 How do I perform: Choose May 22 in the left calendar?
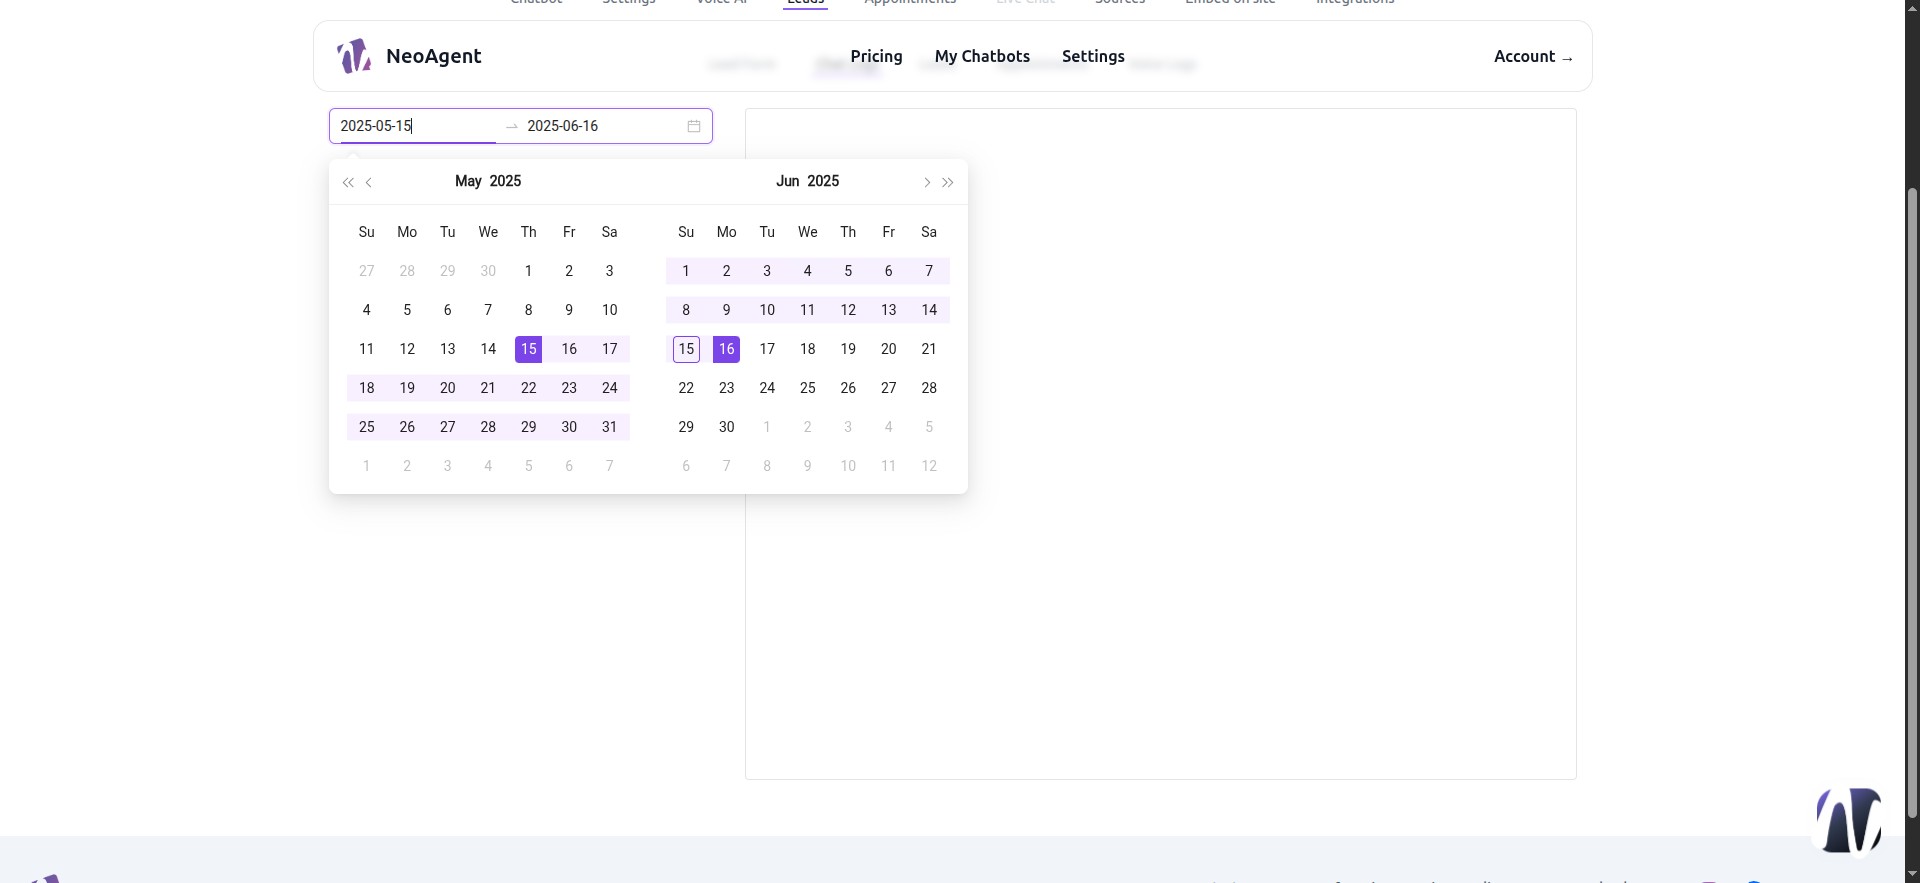point(529,388)
